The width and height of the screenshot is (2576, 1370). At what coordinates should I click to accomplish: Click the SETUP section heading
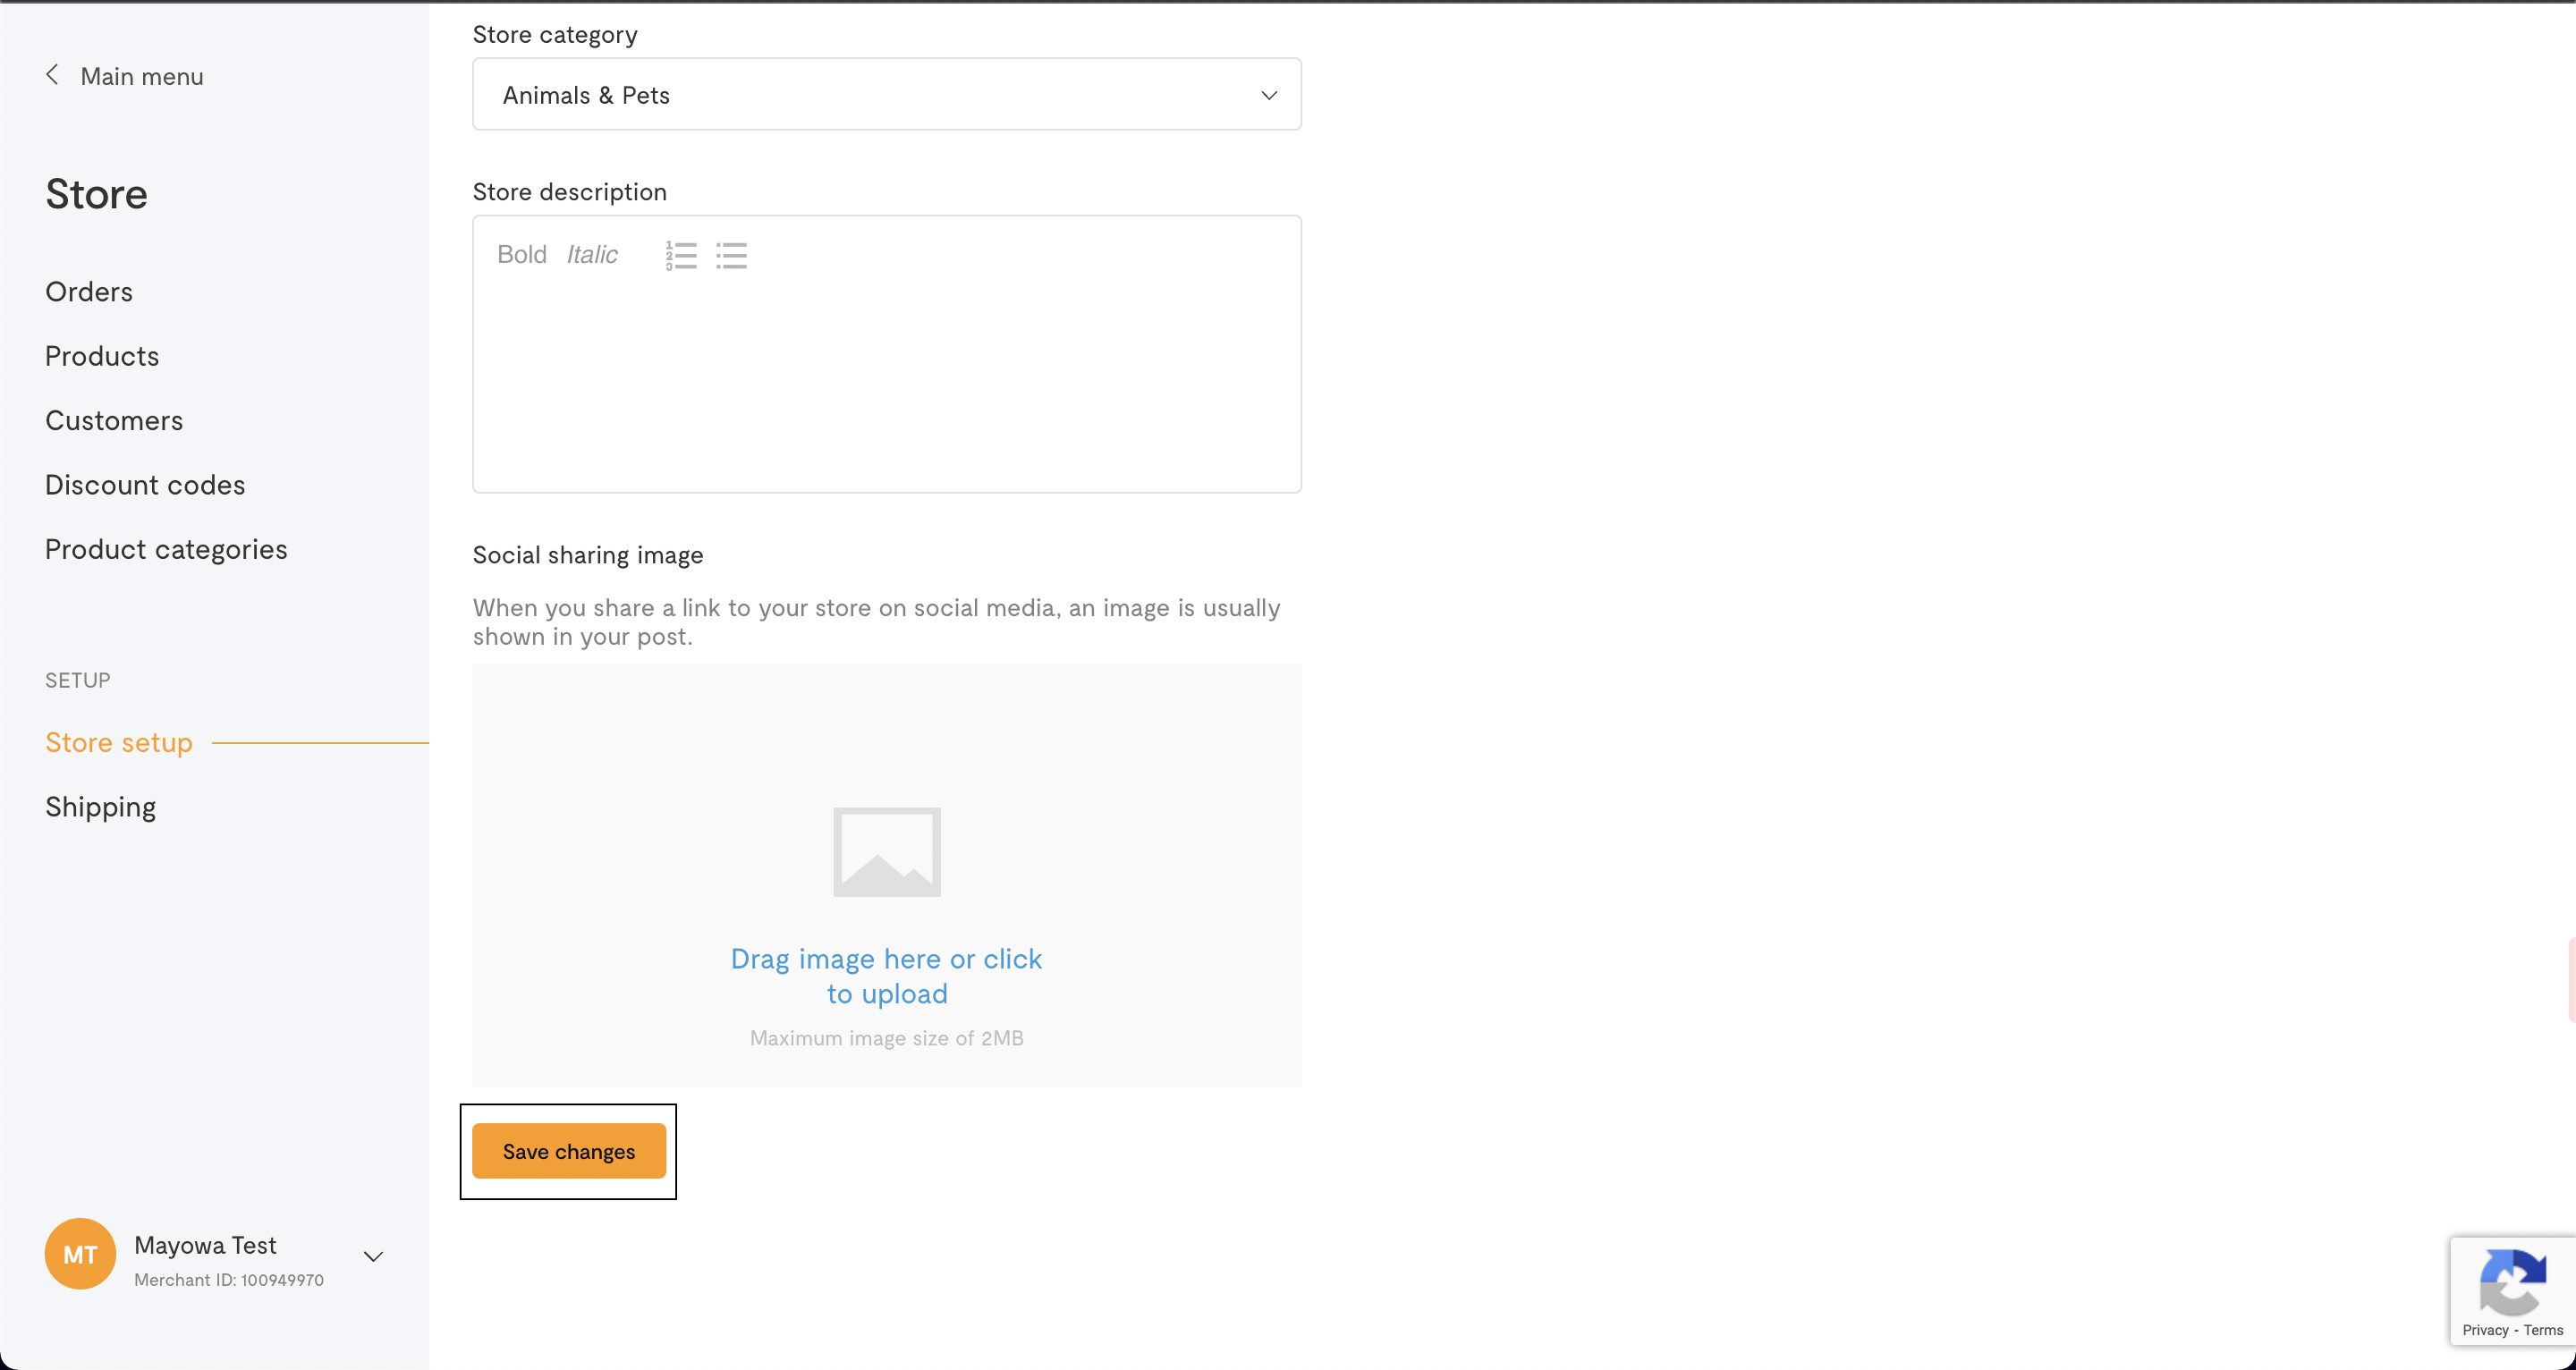pyautogui.click(x=78, y=680)
